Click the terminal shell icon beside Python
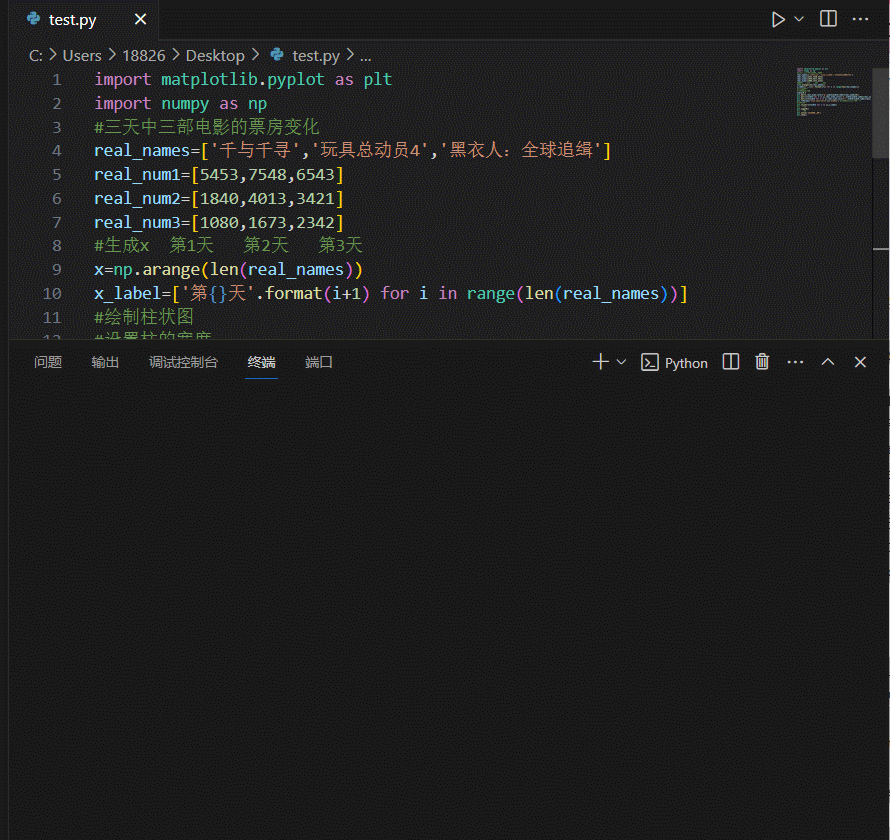Viewport: 890px width, 840px height. (x=649, y=362)
